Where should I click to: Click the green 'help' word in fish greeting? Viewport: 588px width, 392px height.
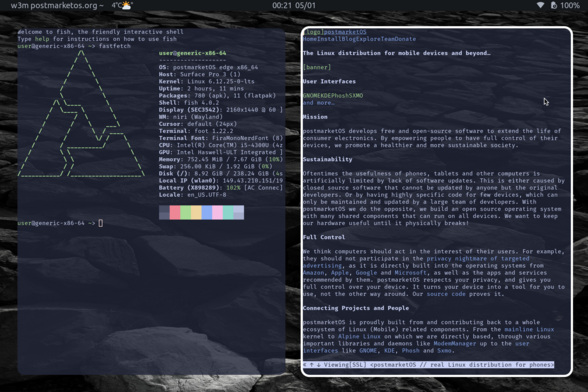click(x=42, y=39)
